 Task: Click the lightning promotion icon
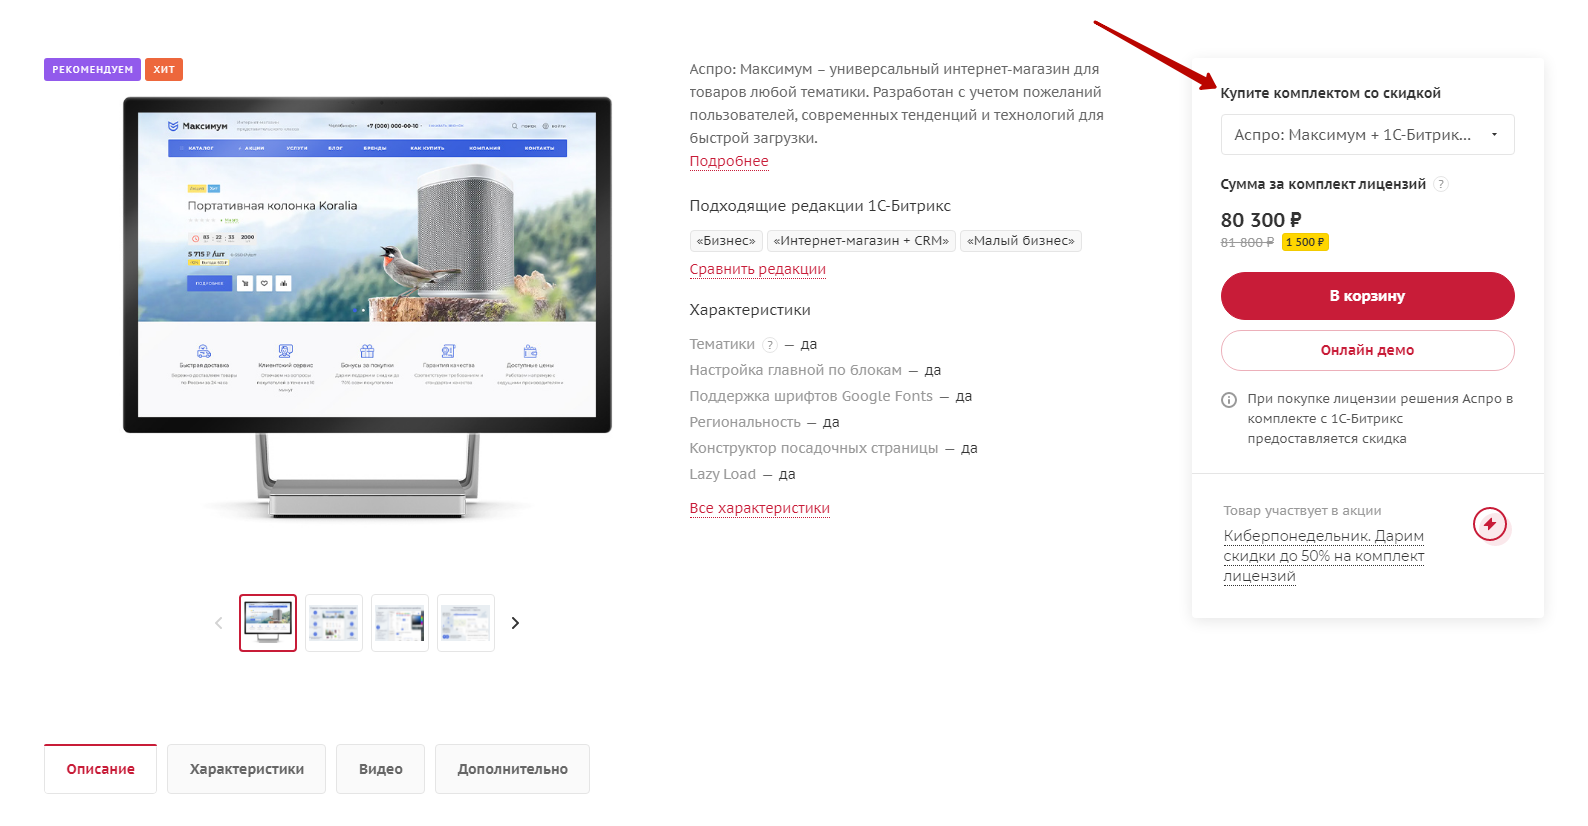pyautogui.click(x=1490, y=524)
